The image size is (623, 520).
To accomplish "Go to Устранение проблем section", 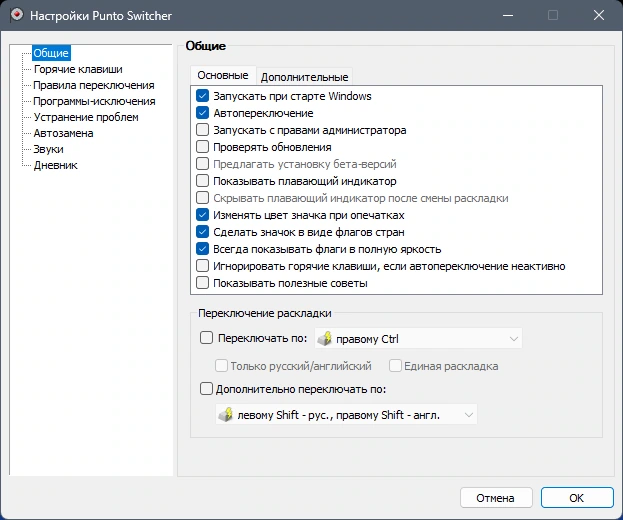I will point(86,117).
